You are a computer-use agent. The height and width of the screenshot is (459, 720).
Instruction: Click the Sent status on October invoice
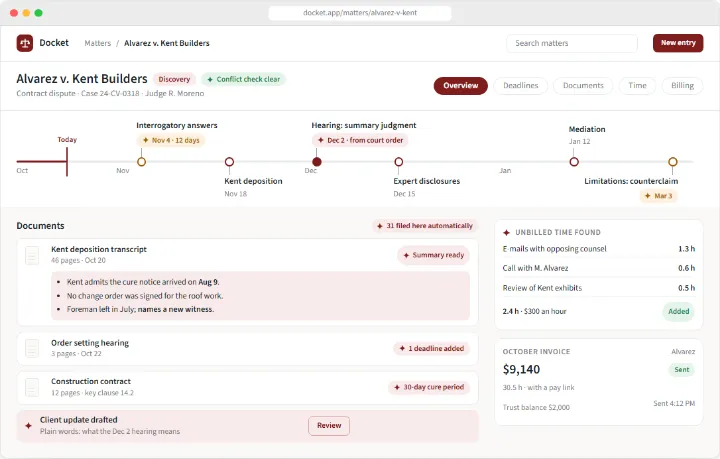pyautogui.click(x=681, y=369)
